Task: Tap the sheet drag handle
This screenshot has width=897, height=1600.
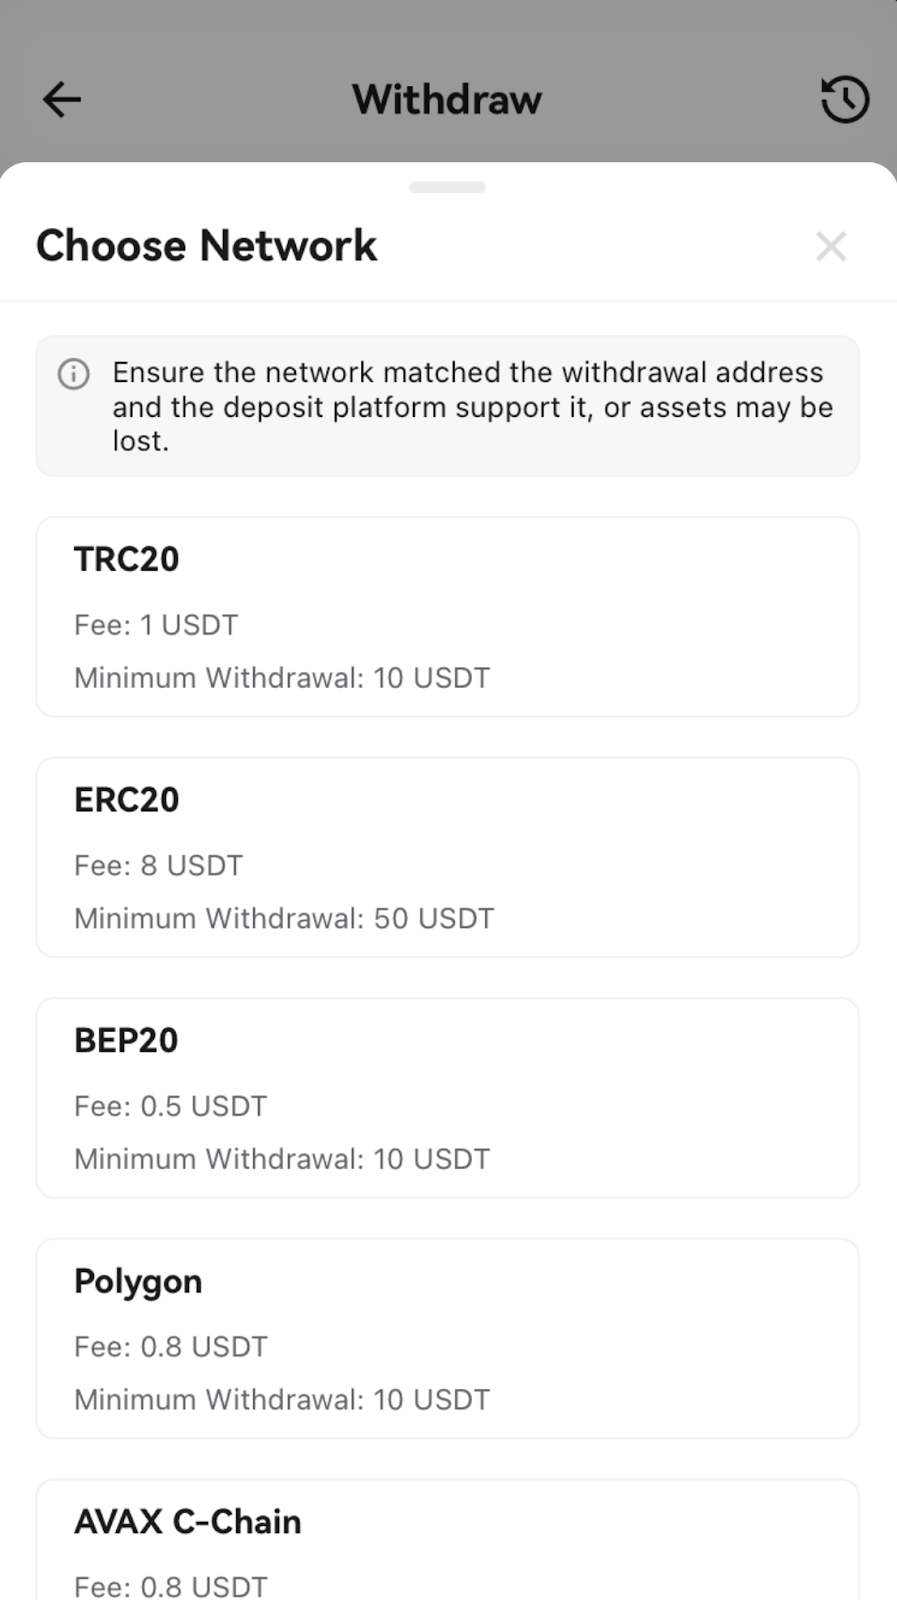Action: pyautogui.click(x=448, y=187)
